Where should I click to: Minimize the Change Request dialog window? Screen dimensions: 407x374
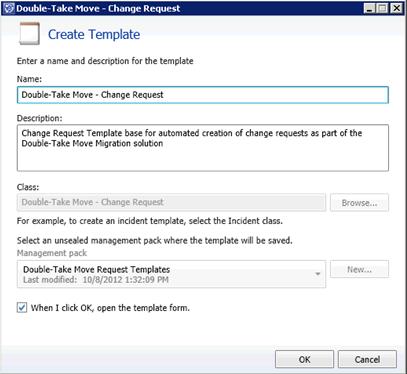pyautogui.click(x=369, y=8)
